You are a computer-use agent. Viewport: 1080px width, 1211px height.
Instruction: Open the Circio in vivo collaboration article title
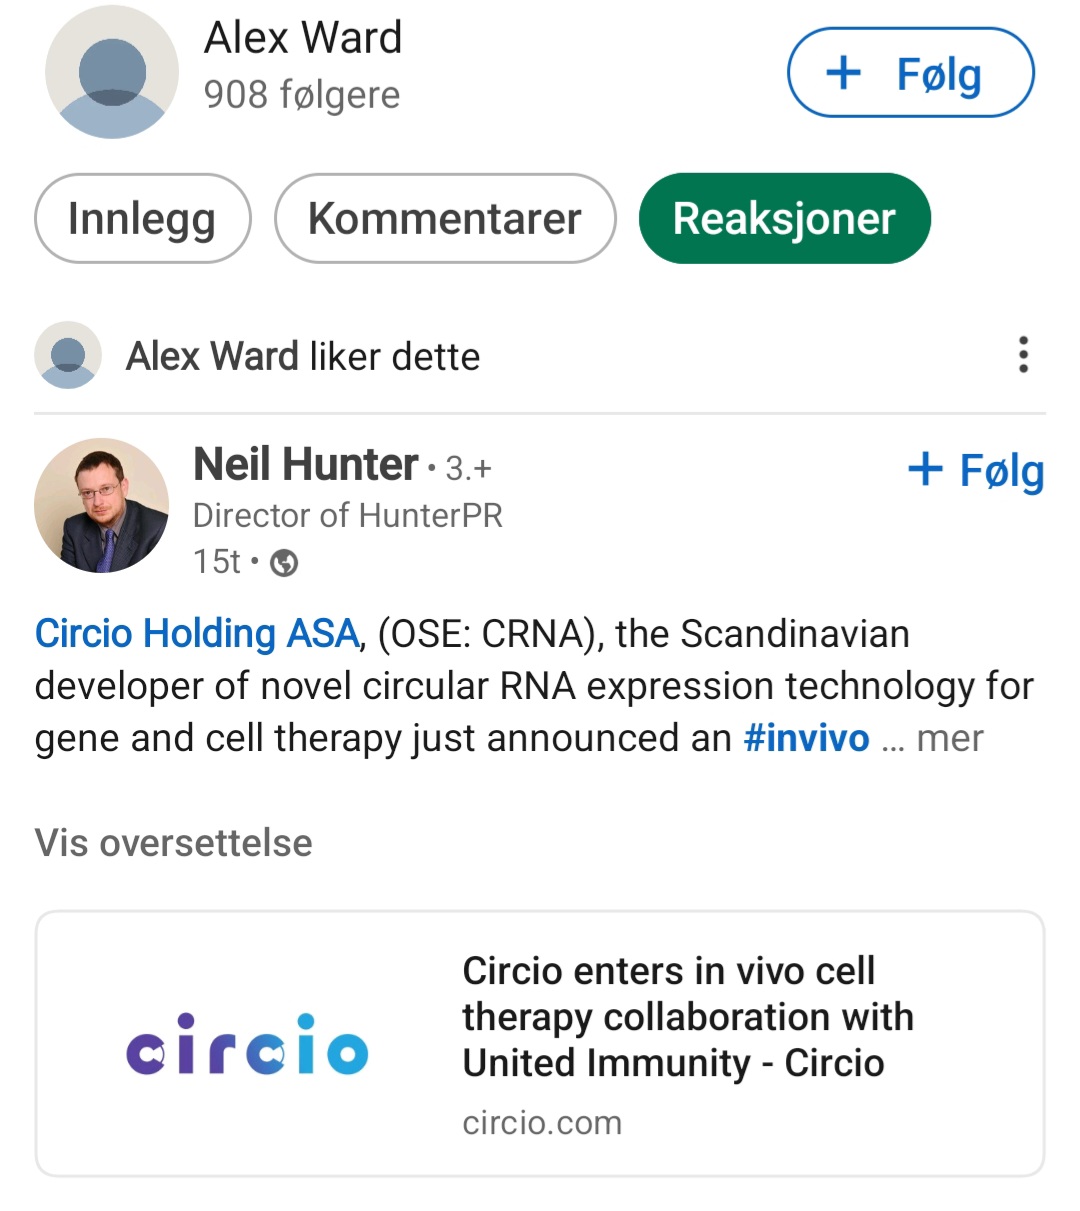pos(687,1016)
